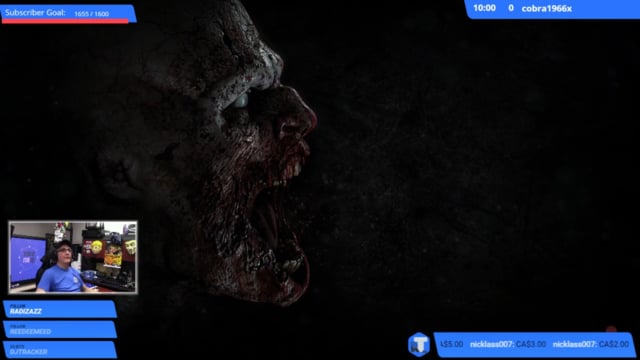Click the '10:00' timer text
Viewport: 640px width, 360px height.
point(484,8)
